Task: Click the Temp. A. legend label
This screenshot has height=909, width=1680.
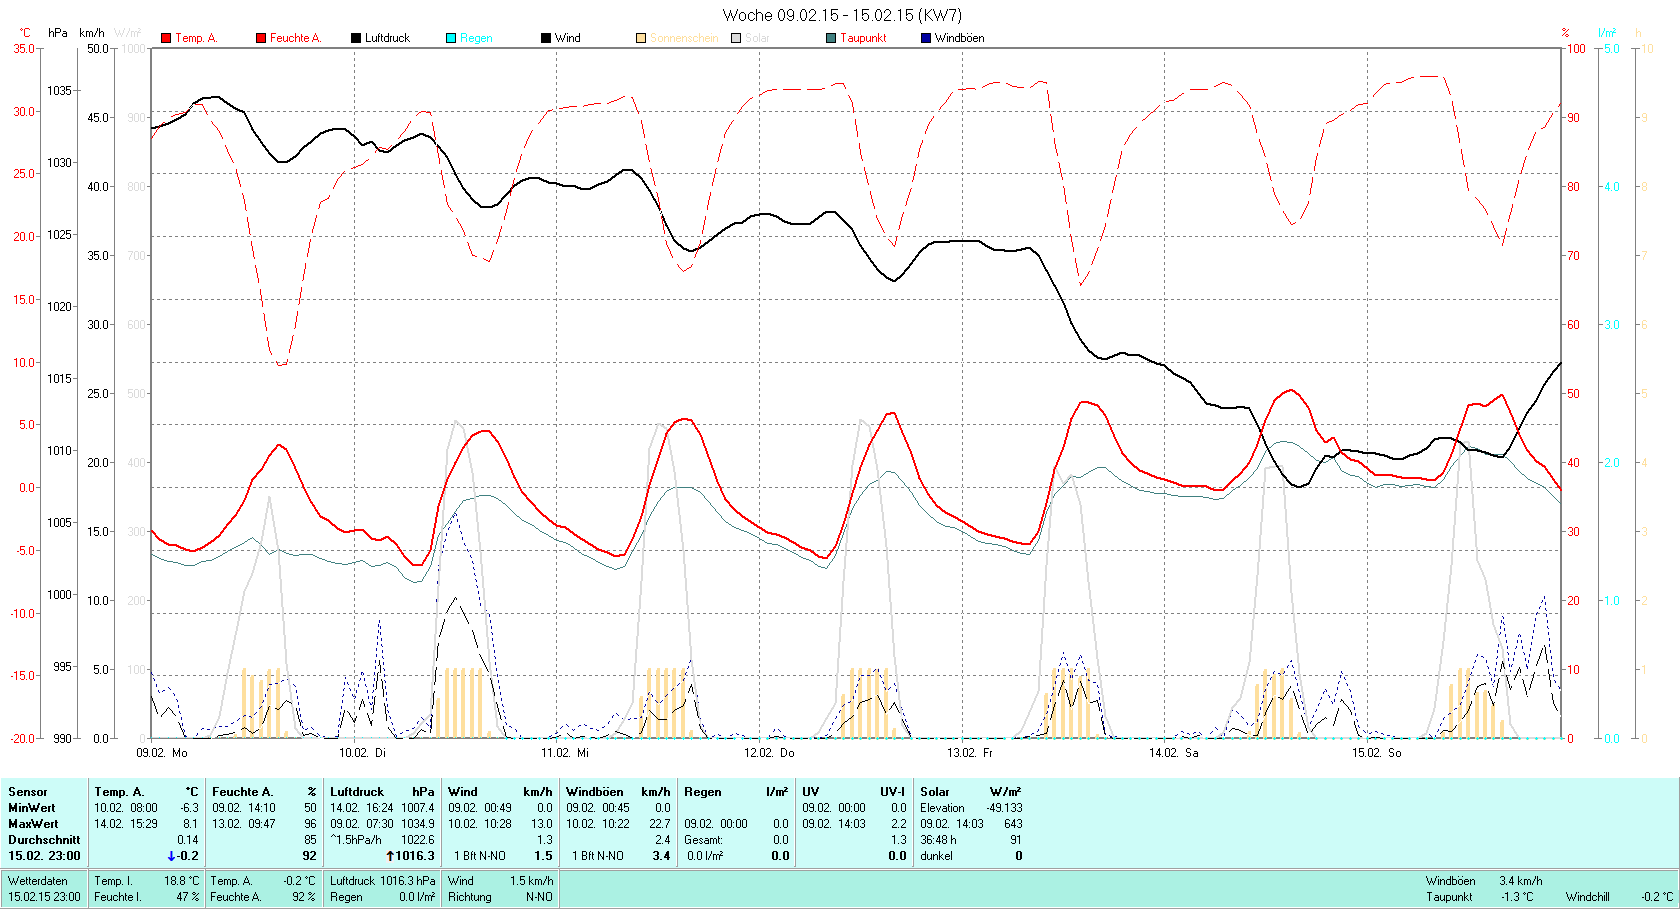Action: (x=196, y=38)
